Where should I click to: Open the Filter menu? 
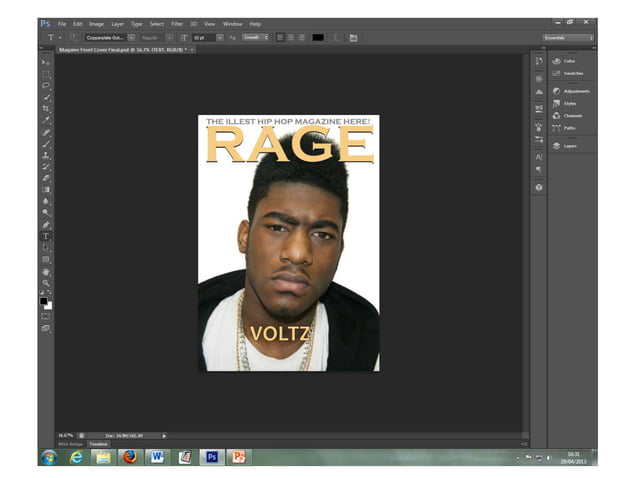pos(176,23)
